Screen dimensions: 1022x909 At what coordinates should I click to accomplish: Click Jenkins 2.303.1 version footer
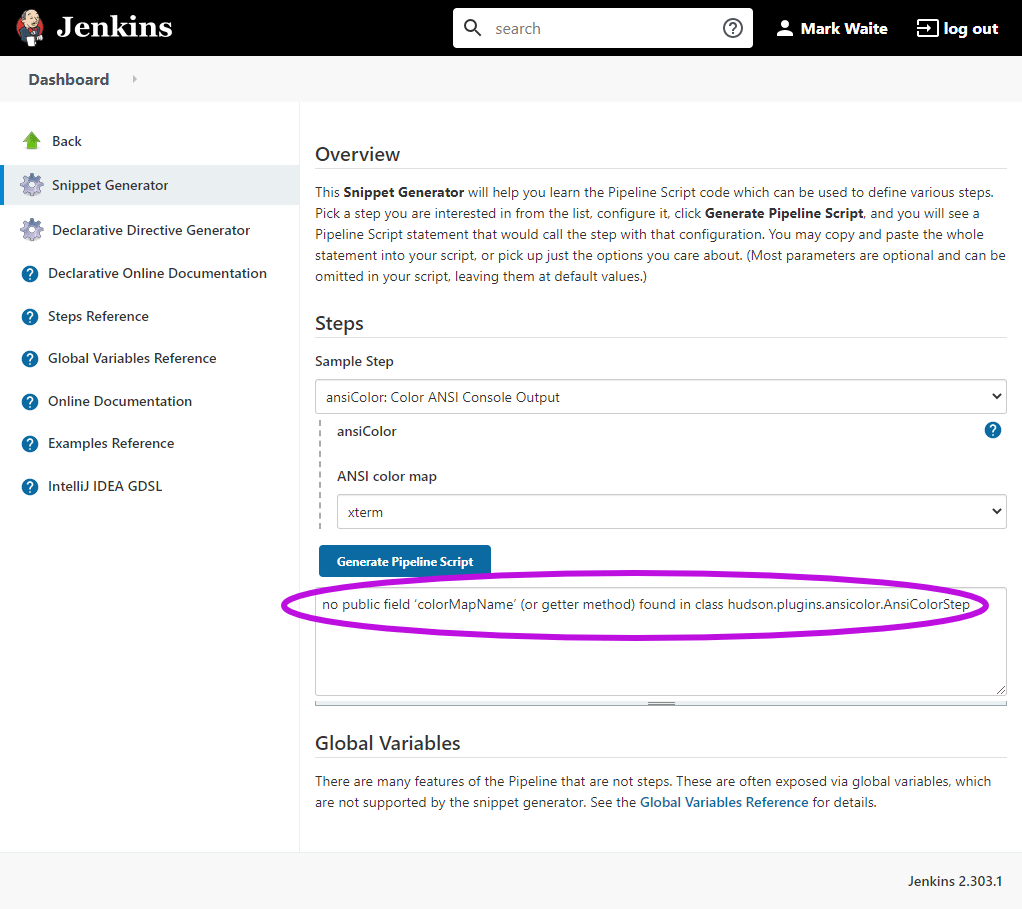(x=955, y=881)
